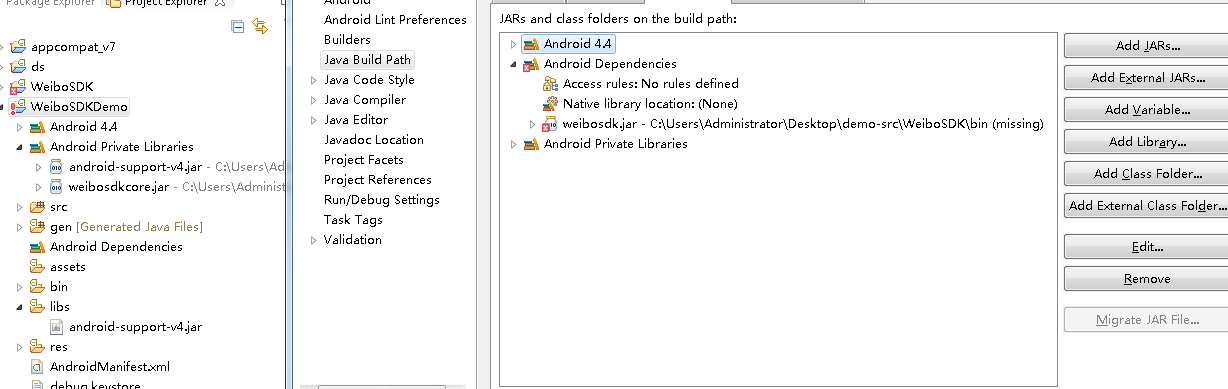This screenshot has height=389, width=1228.
Task: Click the Native library location icon
Action: (550, 104)
